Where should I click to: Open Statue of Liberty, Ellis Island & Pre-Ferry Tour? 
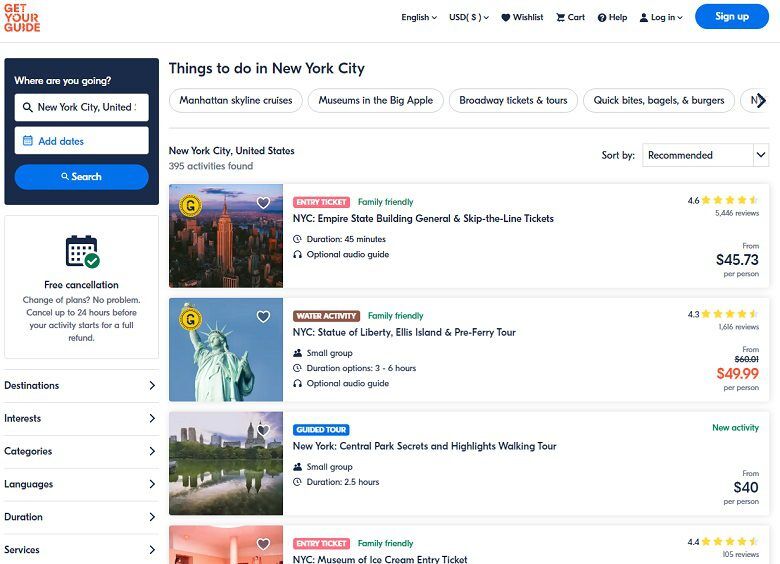[x=404, y=332]
